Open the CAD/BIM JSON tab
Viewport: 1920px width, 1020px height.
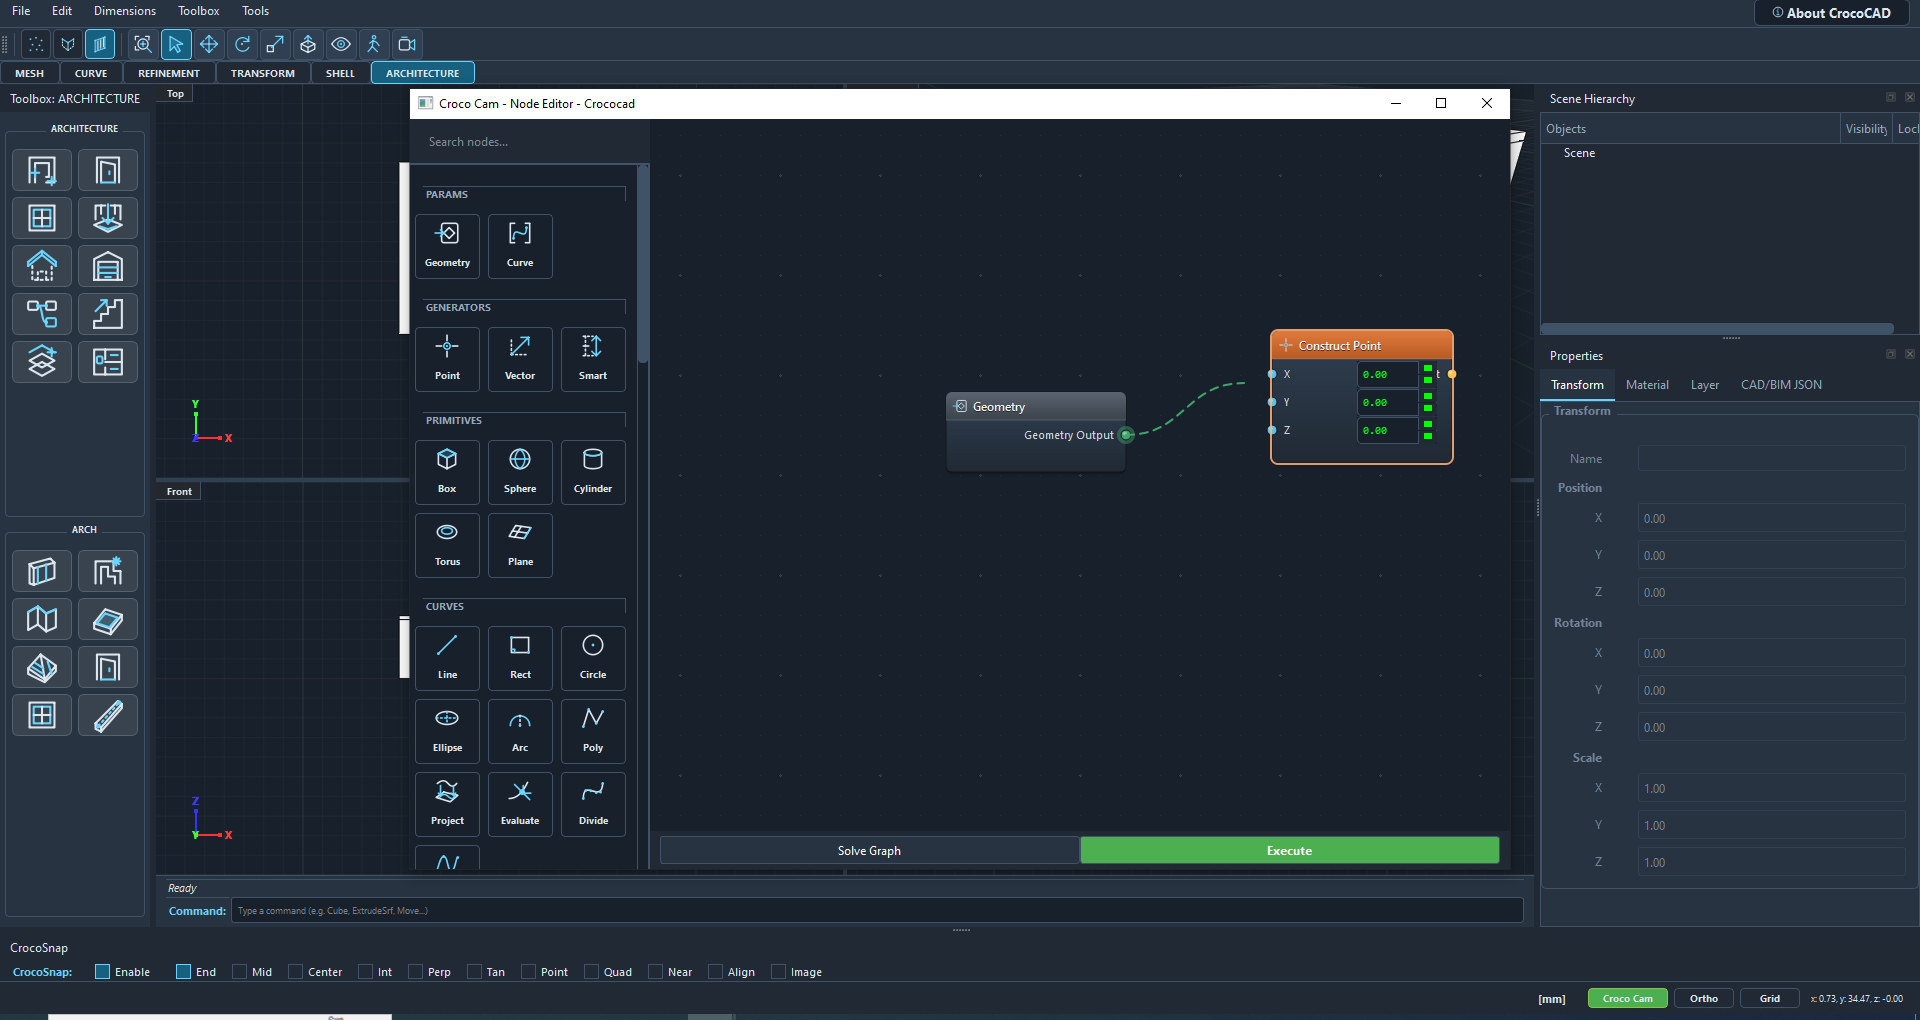pyautogui.click(x=1781, y=385)
